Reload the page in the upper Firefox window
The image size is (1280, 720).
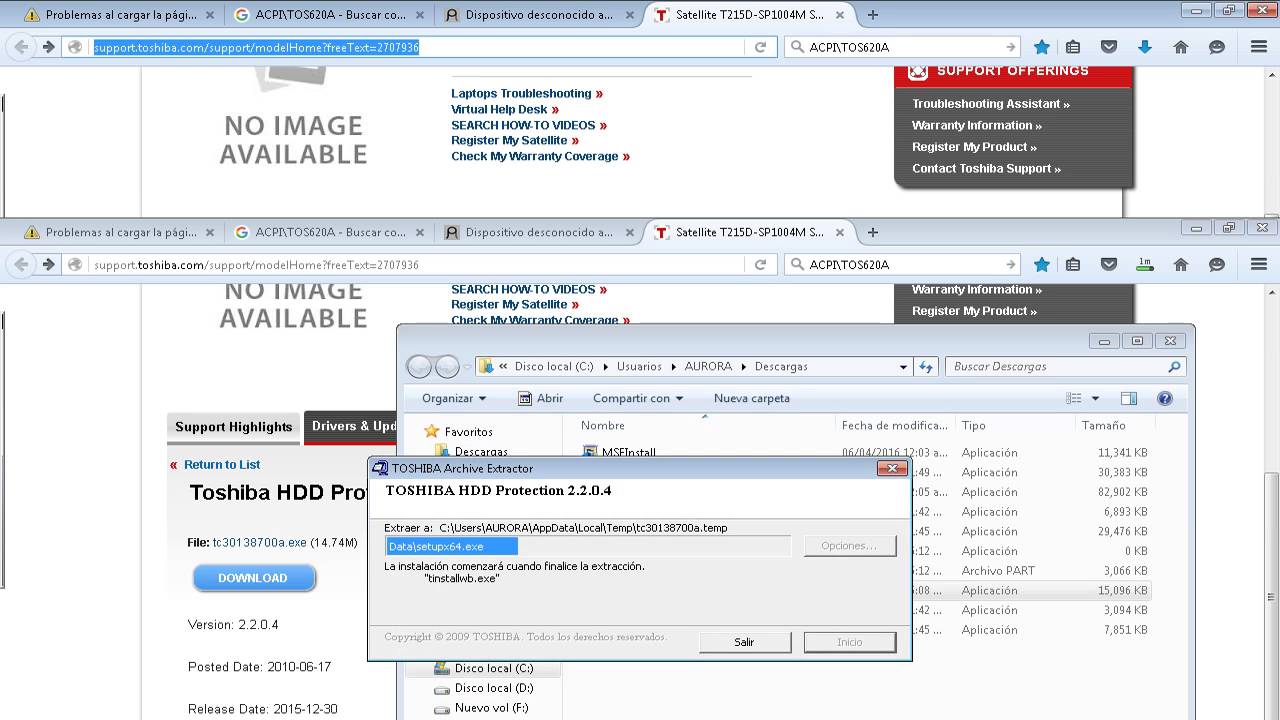point(760,47)
